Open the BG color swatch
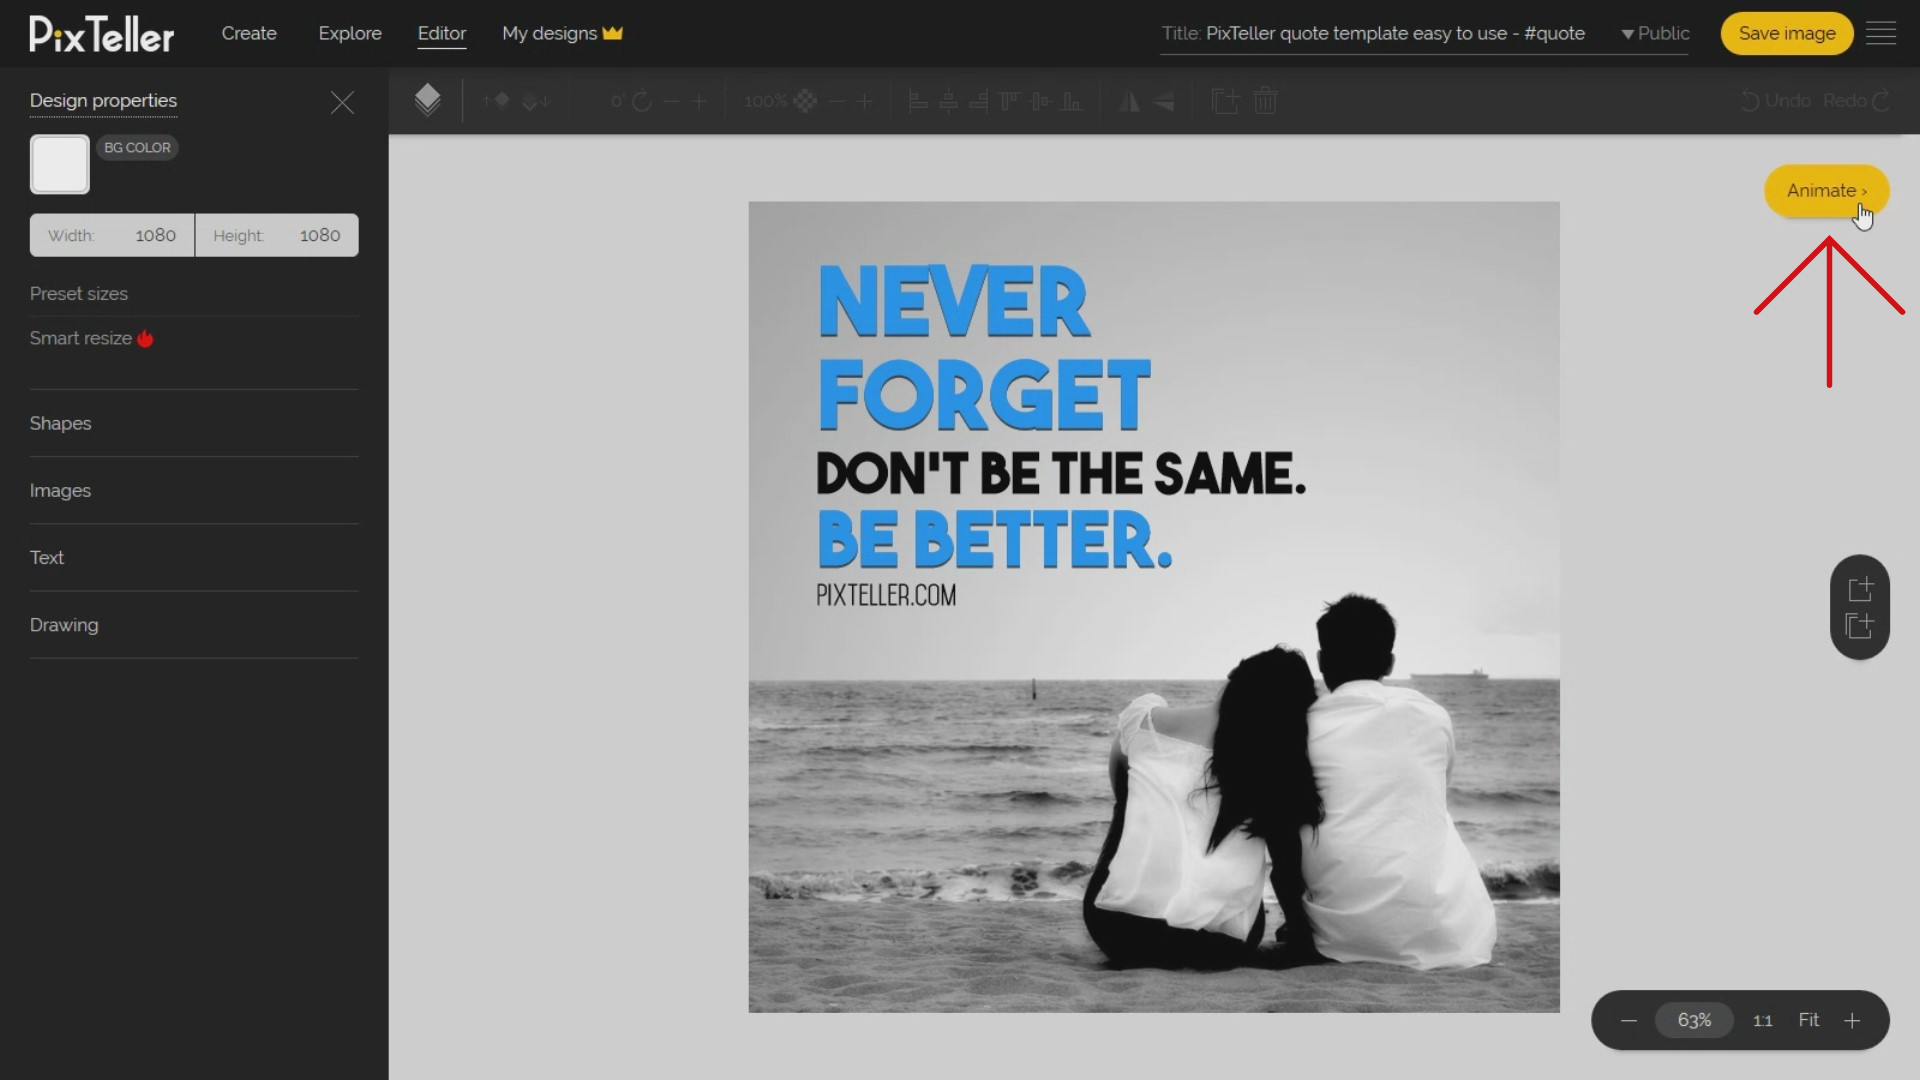The width and height of the screenshot is (1920, 1080). click(x=60, y=164)
